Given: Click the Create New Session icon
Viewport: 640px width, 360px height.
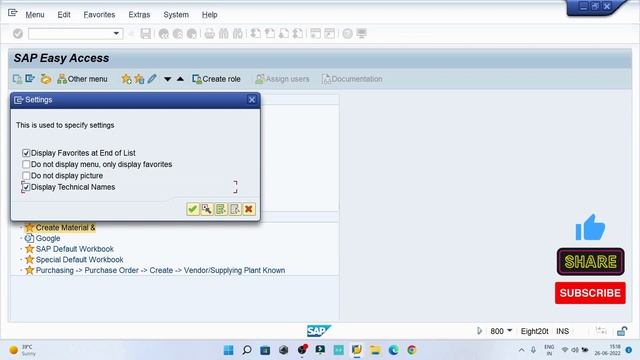Looking at the screenshot, I should pos(316,33).
